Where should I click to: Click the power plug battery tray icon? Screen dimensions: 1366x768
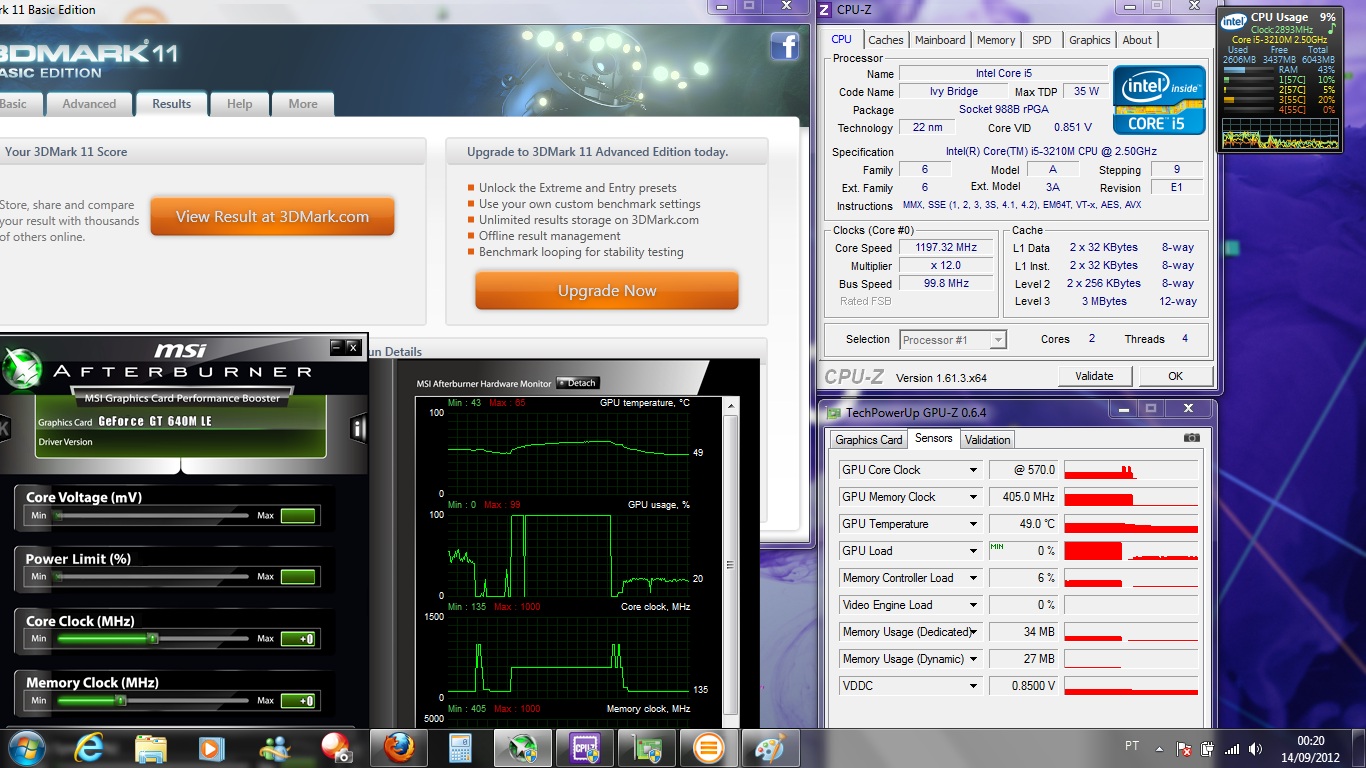[x=1208, y=748]
